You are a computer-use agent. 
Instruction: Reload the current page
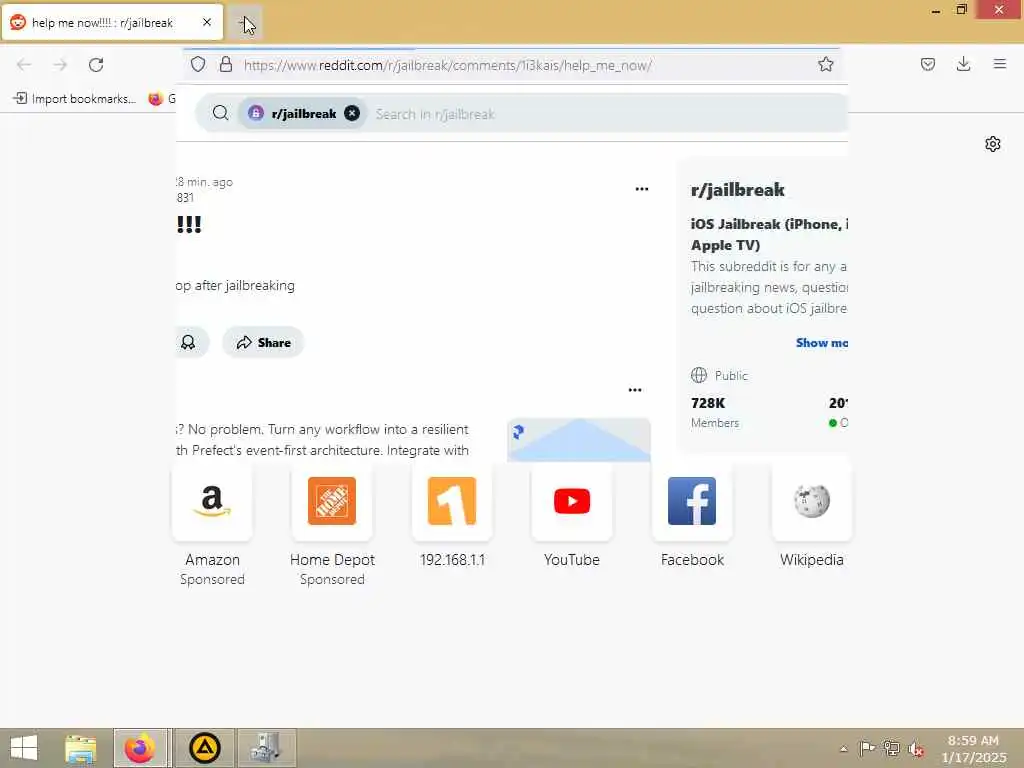[96, 65]
